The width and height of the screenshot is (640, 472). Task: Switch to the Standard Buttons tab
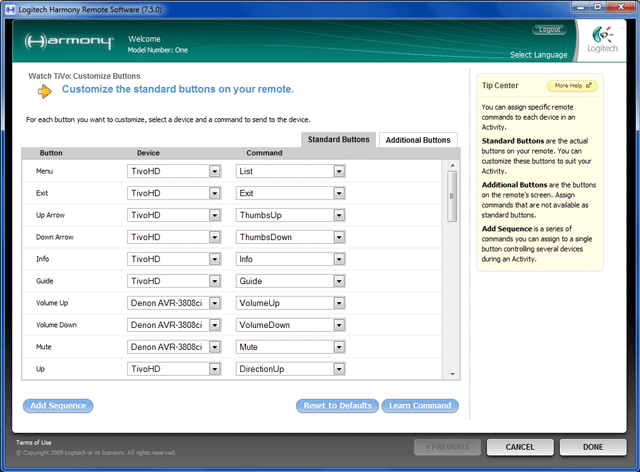(338, 140)
